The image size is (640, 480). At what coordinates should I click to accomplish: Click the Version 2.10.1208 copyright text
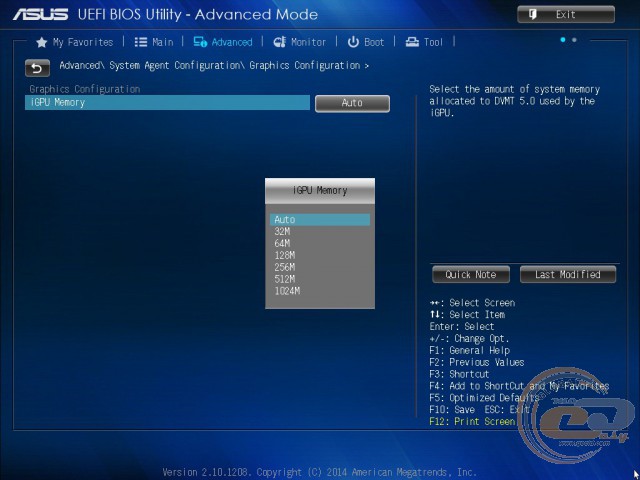click(320, 472)
